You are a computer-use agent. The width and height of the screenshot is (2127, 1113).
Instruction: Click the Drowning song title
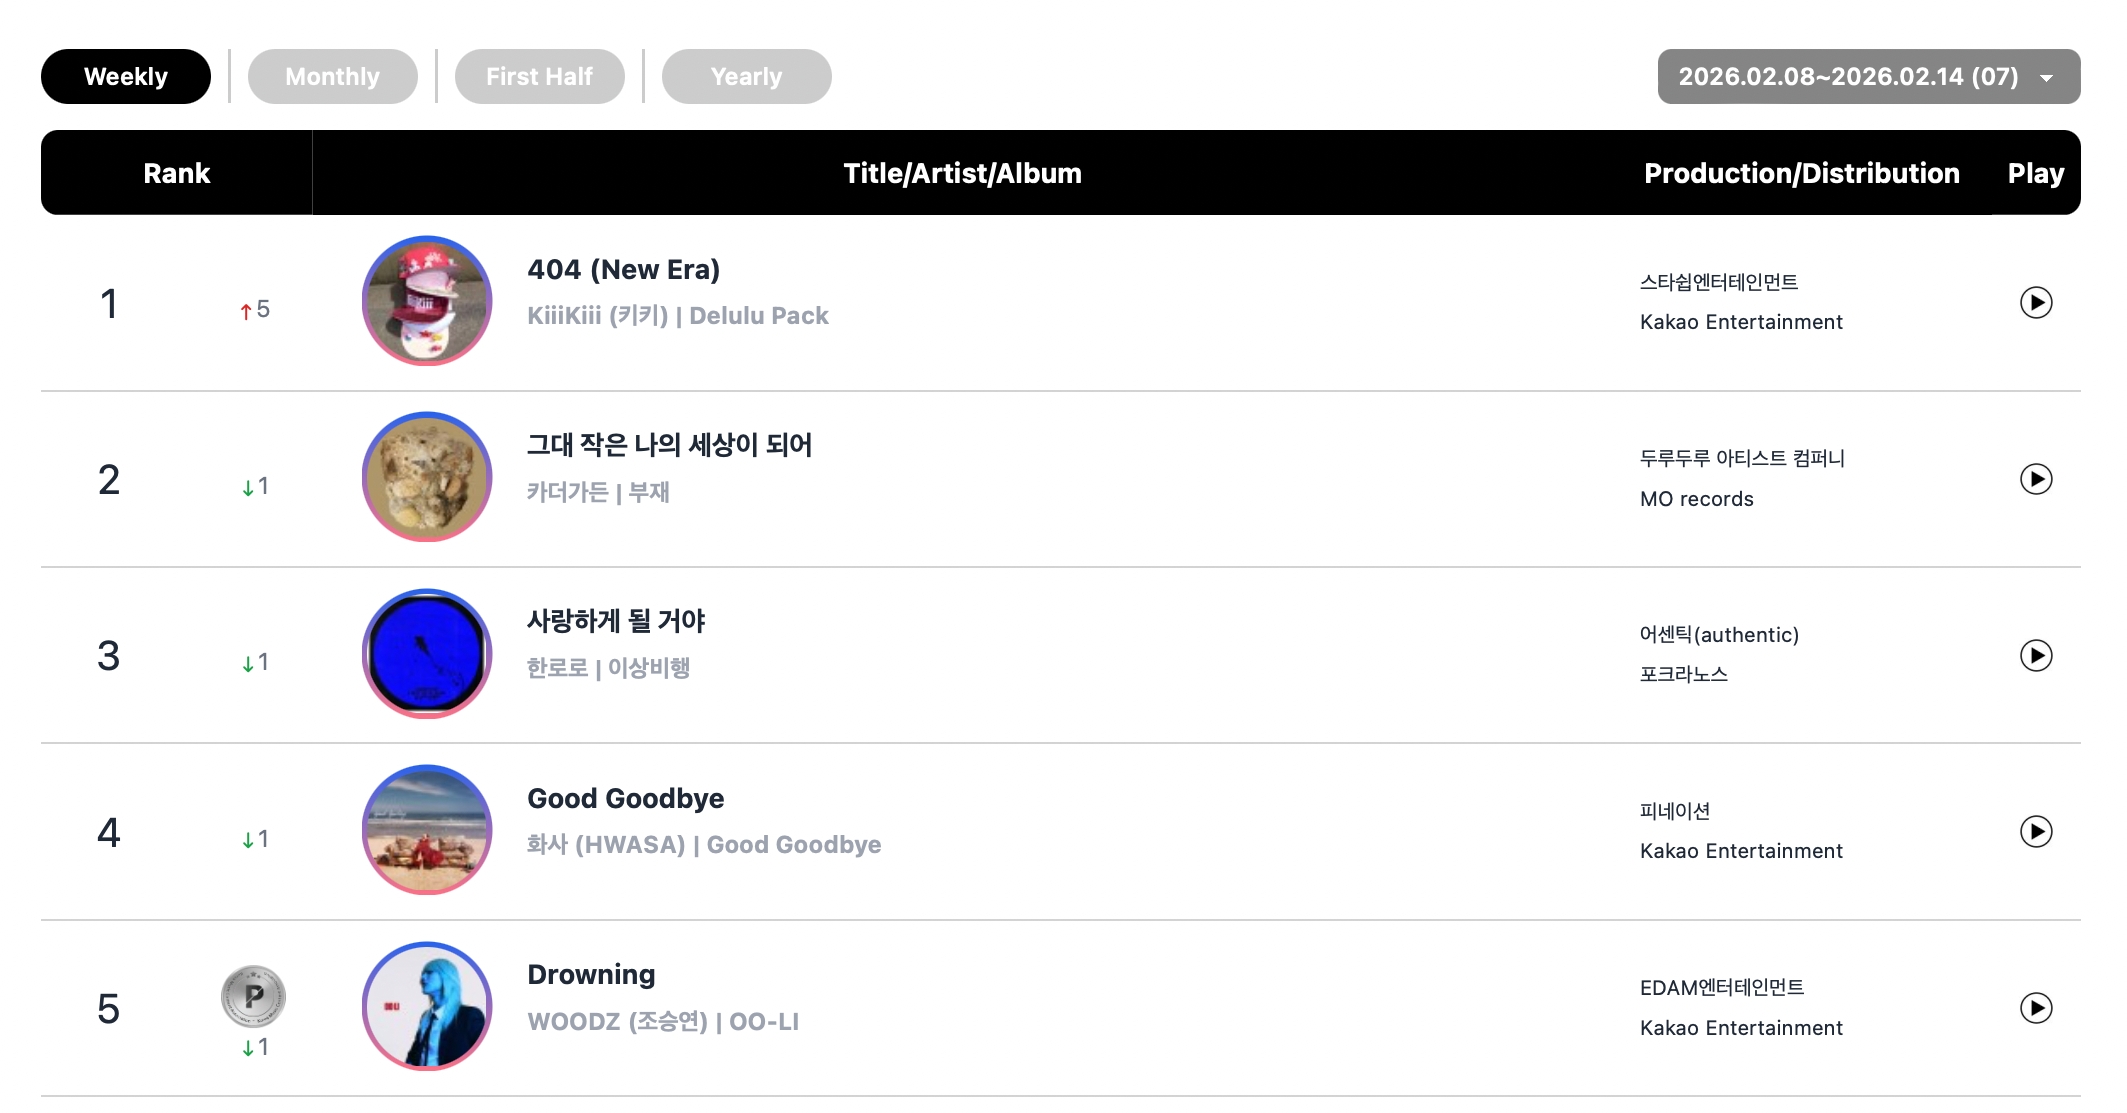tap(591, 975)
